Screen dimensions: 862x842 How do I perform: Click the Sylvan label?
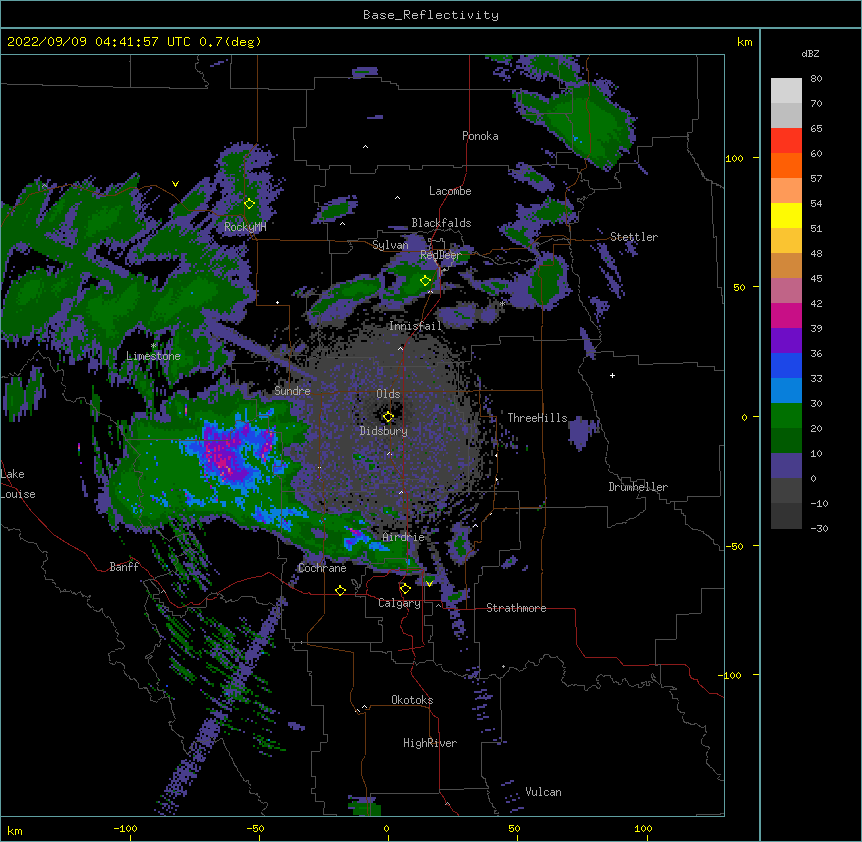click(390, 245)
